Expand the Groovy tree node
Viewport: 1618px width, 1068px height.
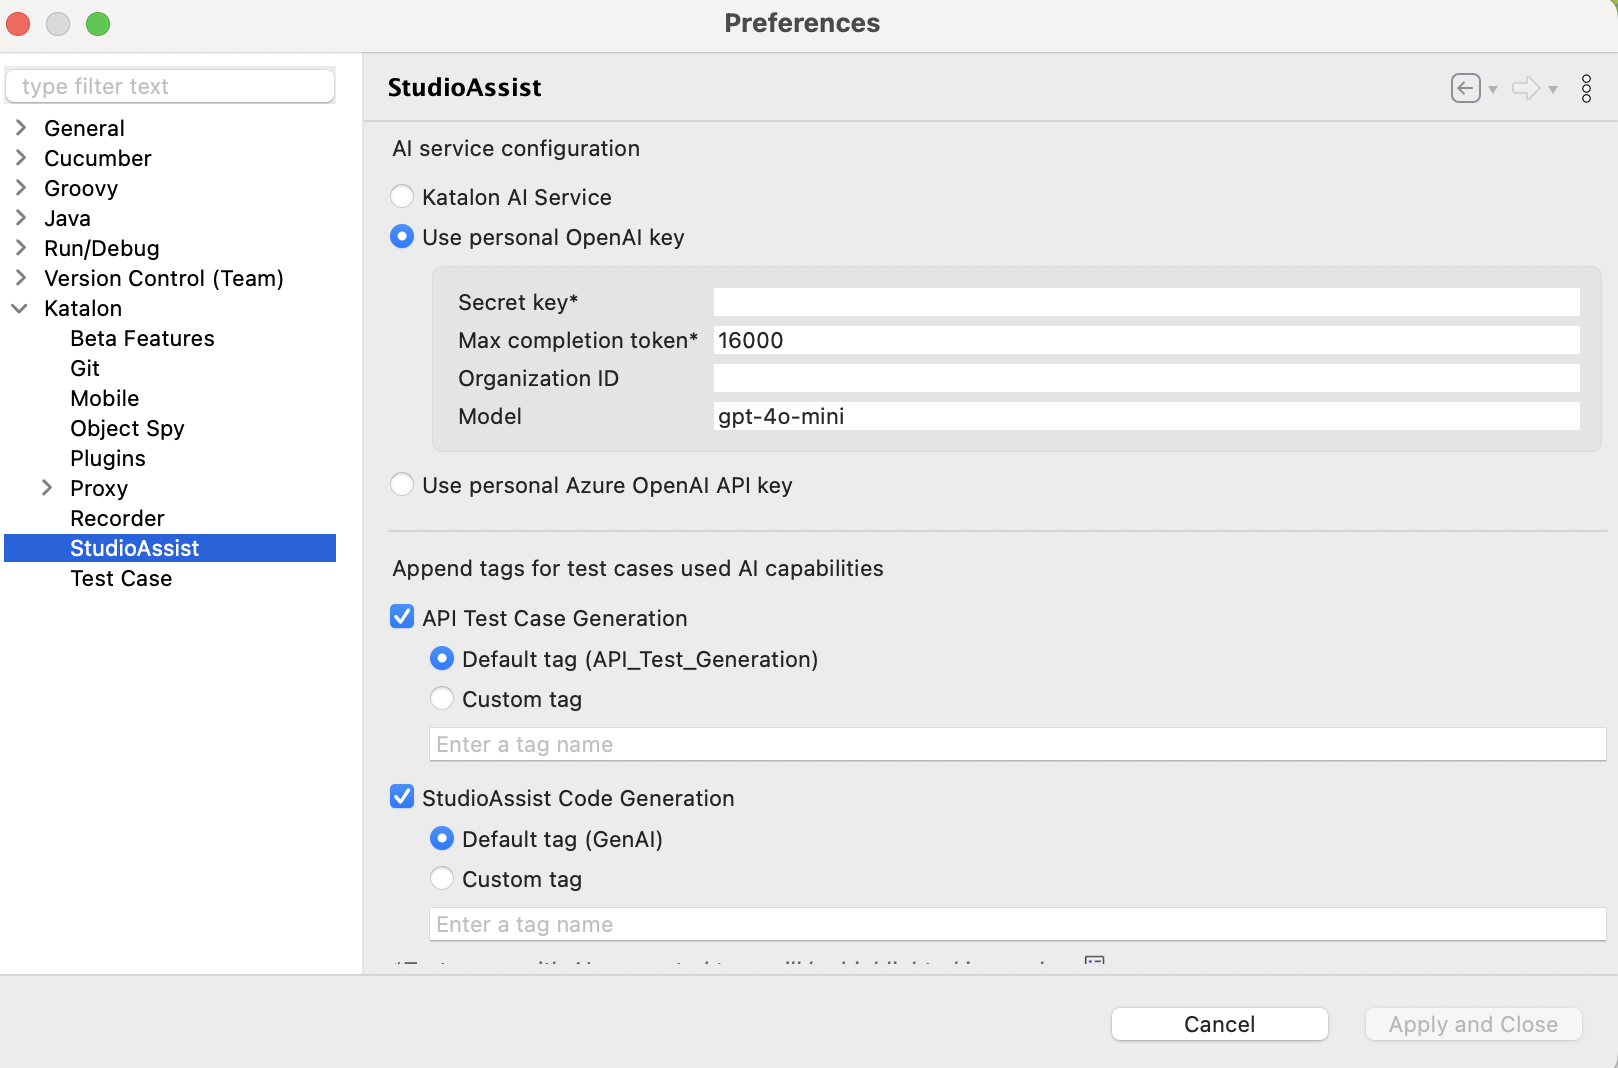point(21,187)
